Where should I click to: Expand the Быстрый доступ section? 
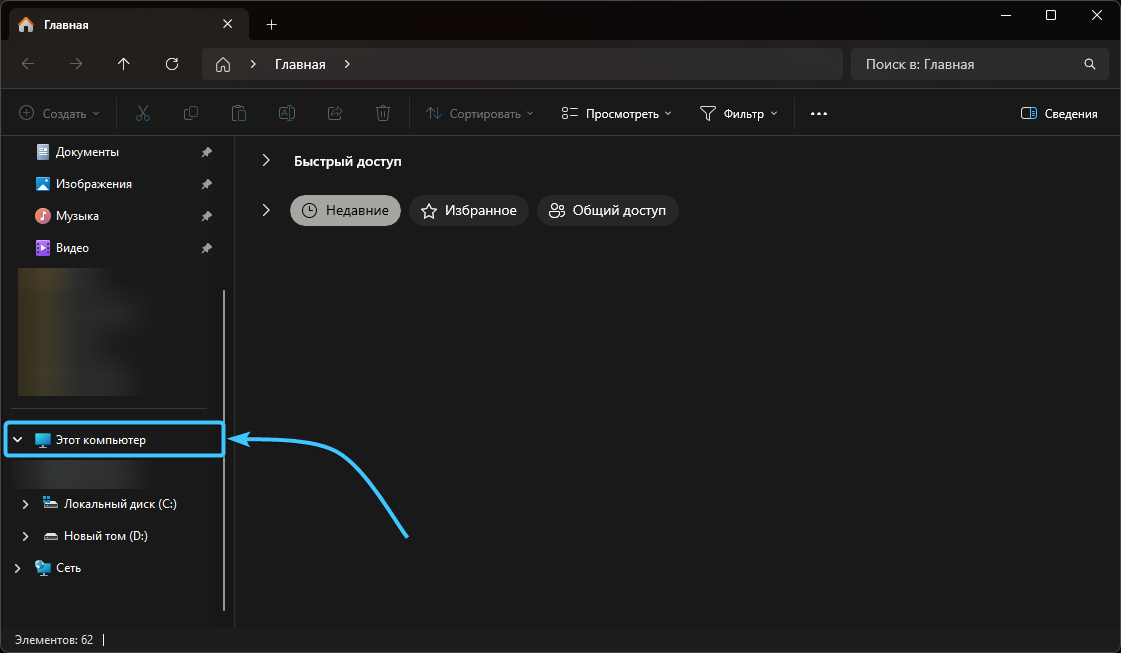click(266, 161)
